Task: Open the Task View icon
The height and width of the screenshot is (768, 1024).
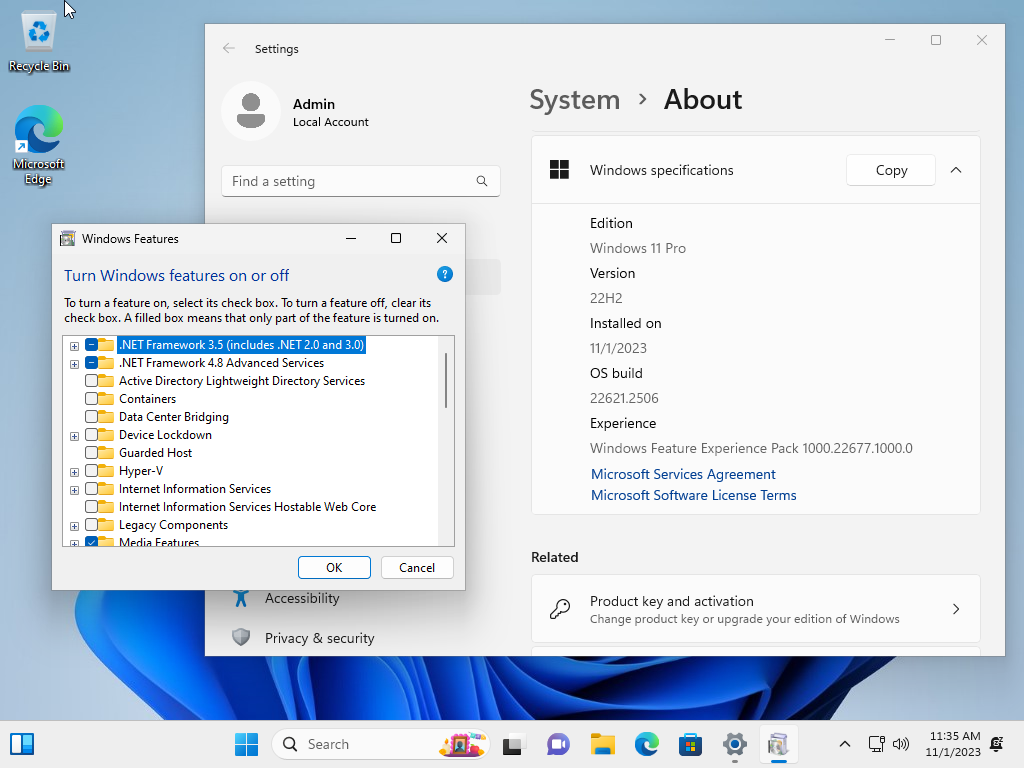Action: click(513, 744)
